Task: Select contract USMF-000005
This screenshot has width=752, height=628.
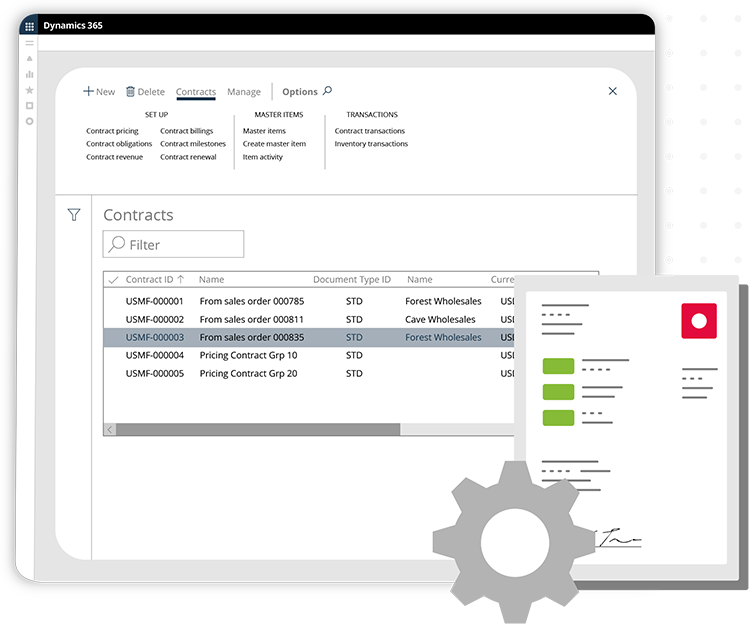Action: click(154, 374)
